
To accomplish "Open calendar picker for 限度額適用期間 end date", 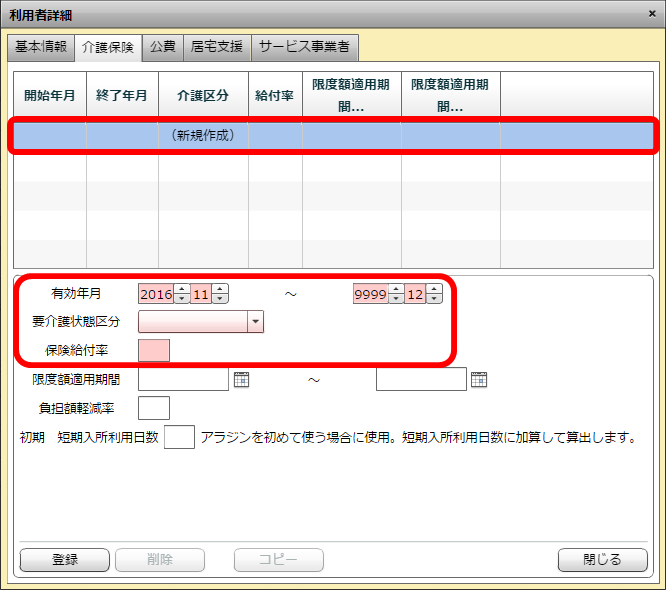I will (x=478, y=379).
